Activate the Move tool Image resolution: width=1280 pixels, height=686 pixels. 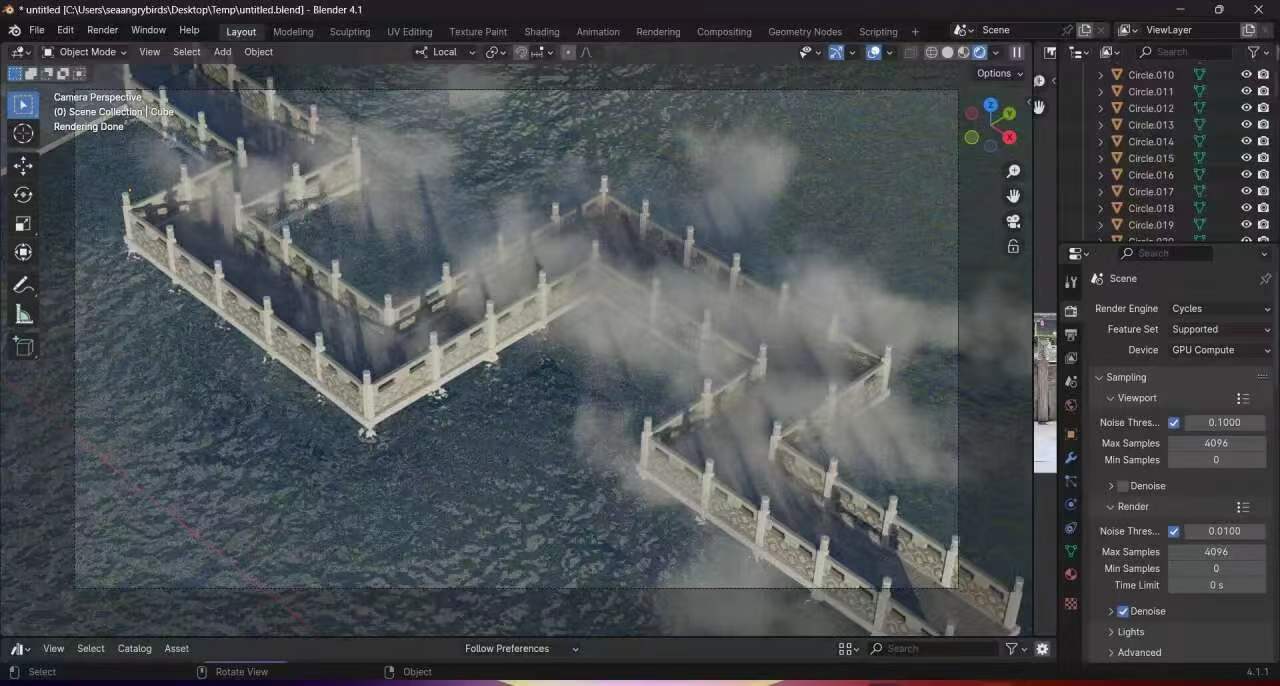[x=23, y=165]
